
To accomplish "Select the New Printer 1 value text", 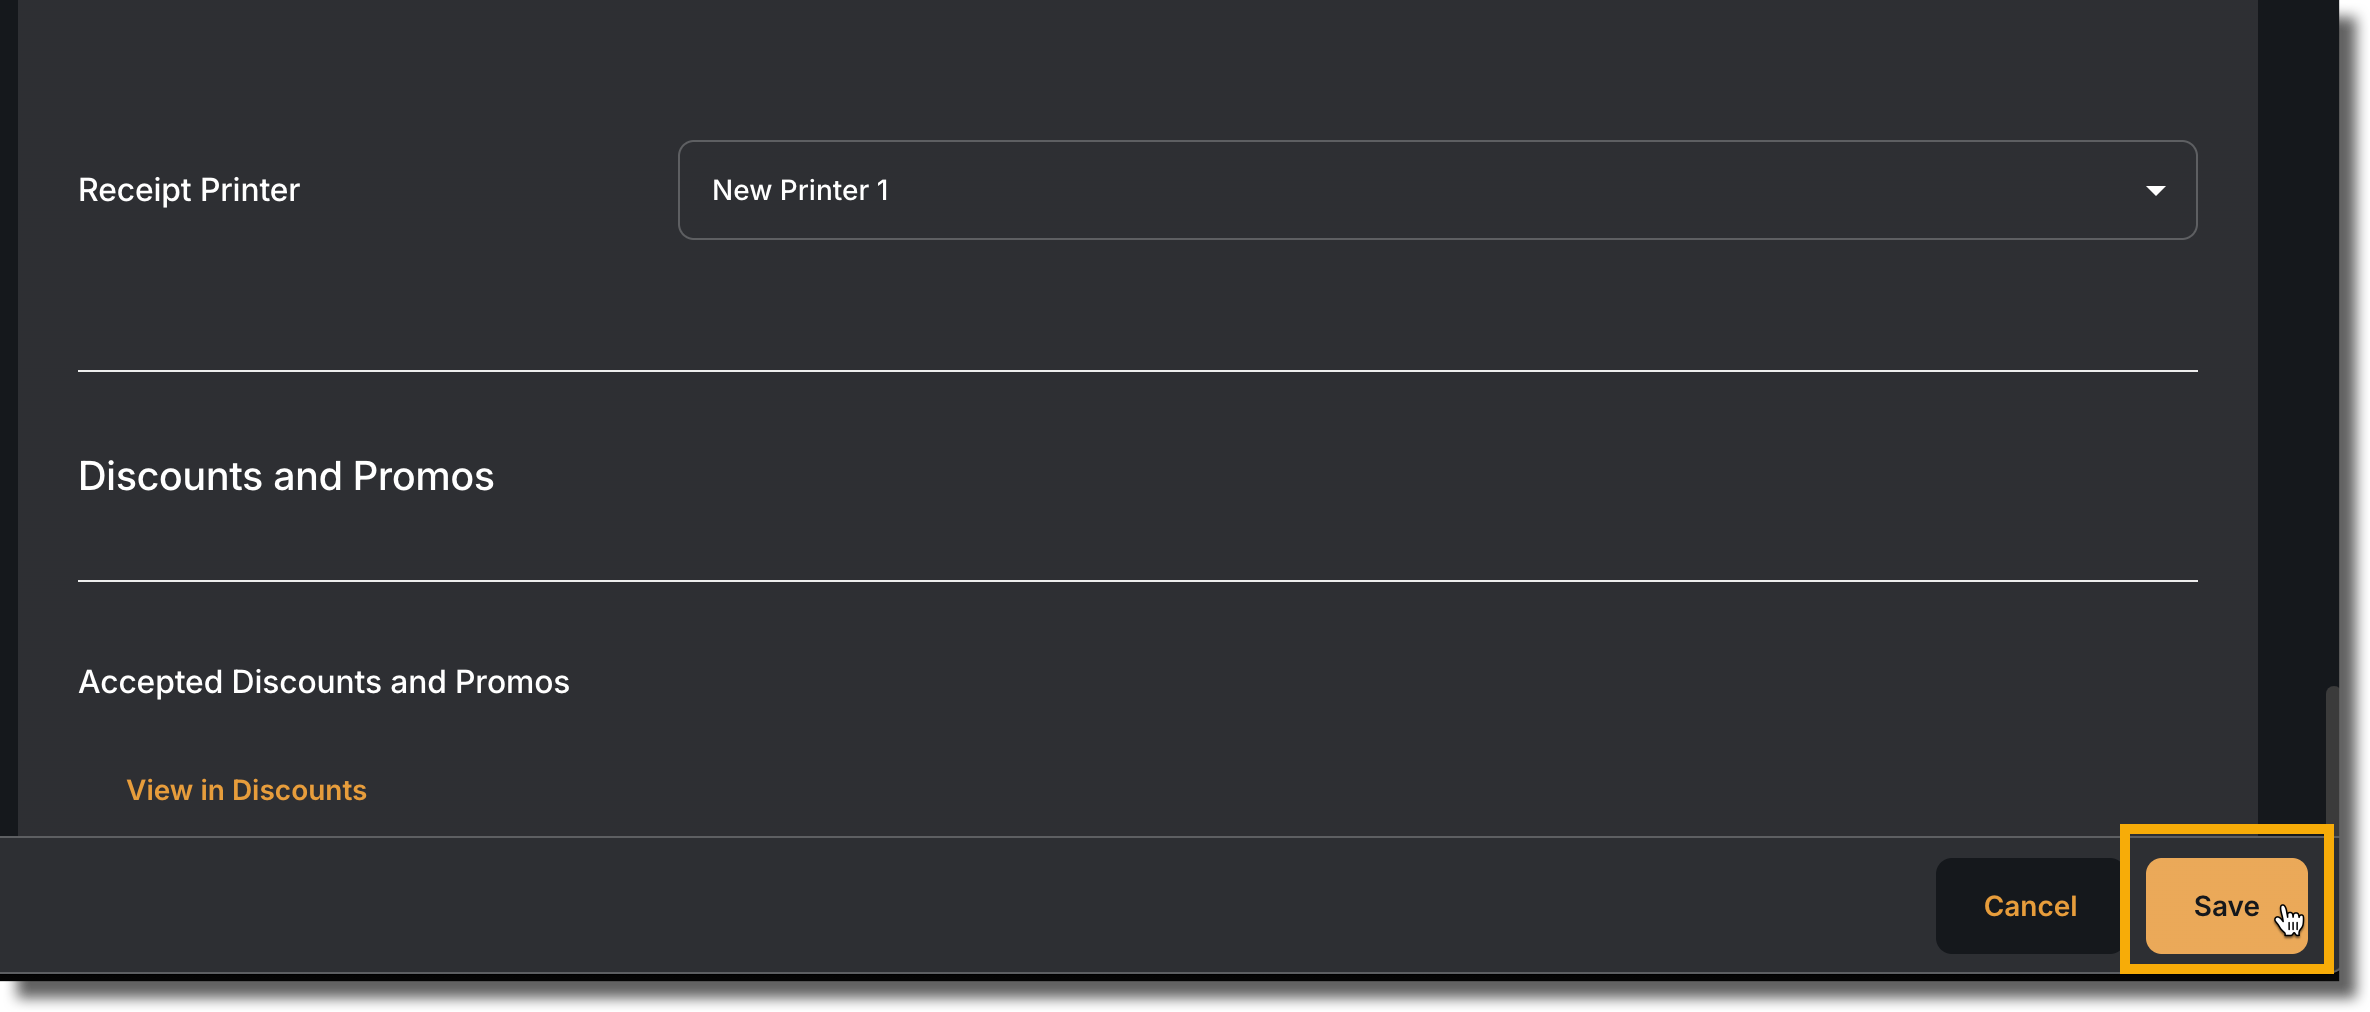I will coord(800,190).
